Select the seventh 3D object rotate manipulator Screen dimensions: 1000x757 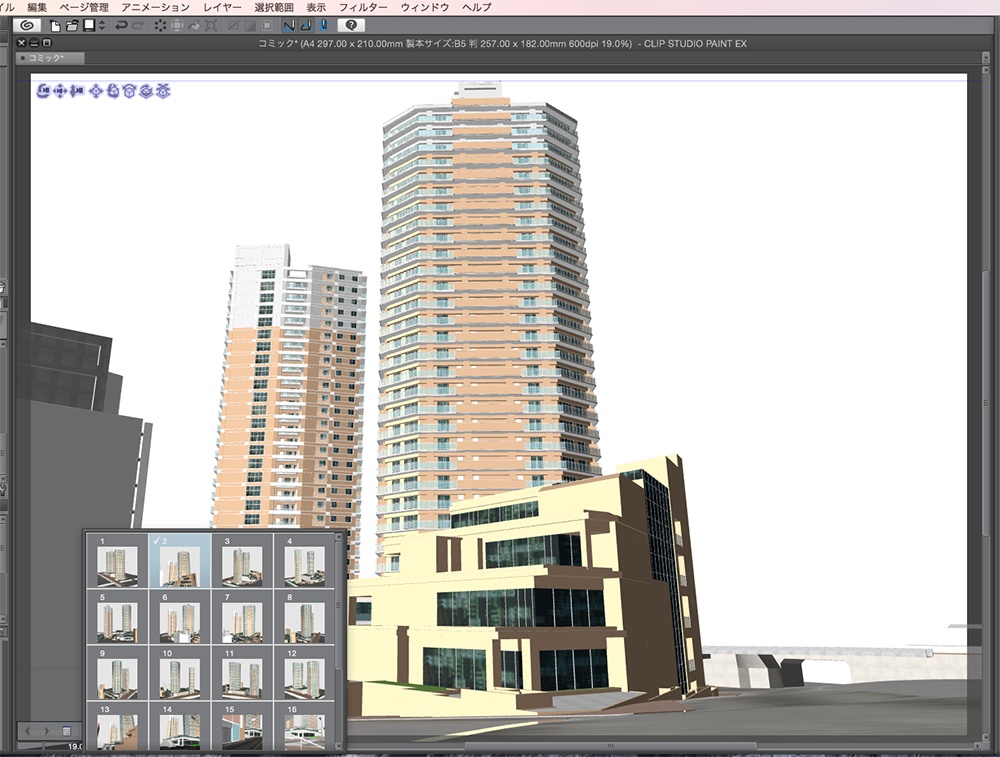146,91
